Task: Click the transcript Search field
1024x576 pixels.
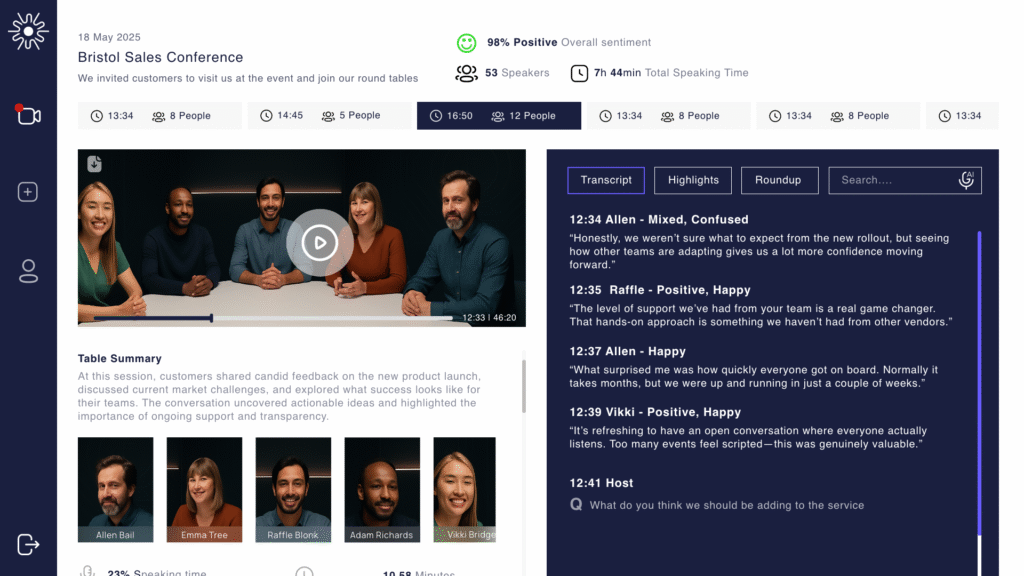Action: click(x=905, y=180)
